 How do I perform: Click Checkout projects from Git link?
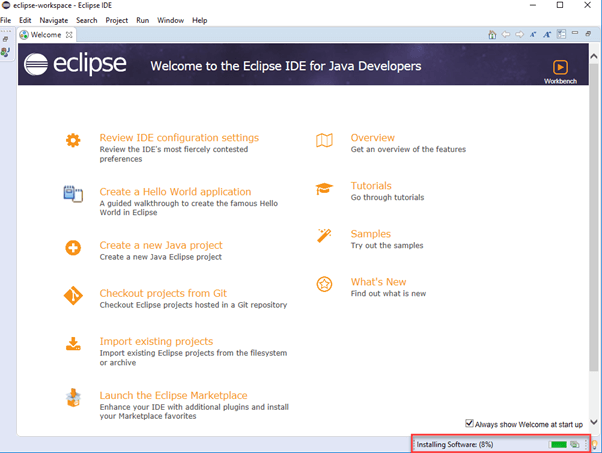click(x=163, y=293)
